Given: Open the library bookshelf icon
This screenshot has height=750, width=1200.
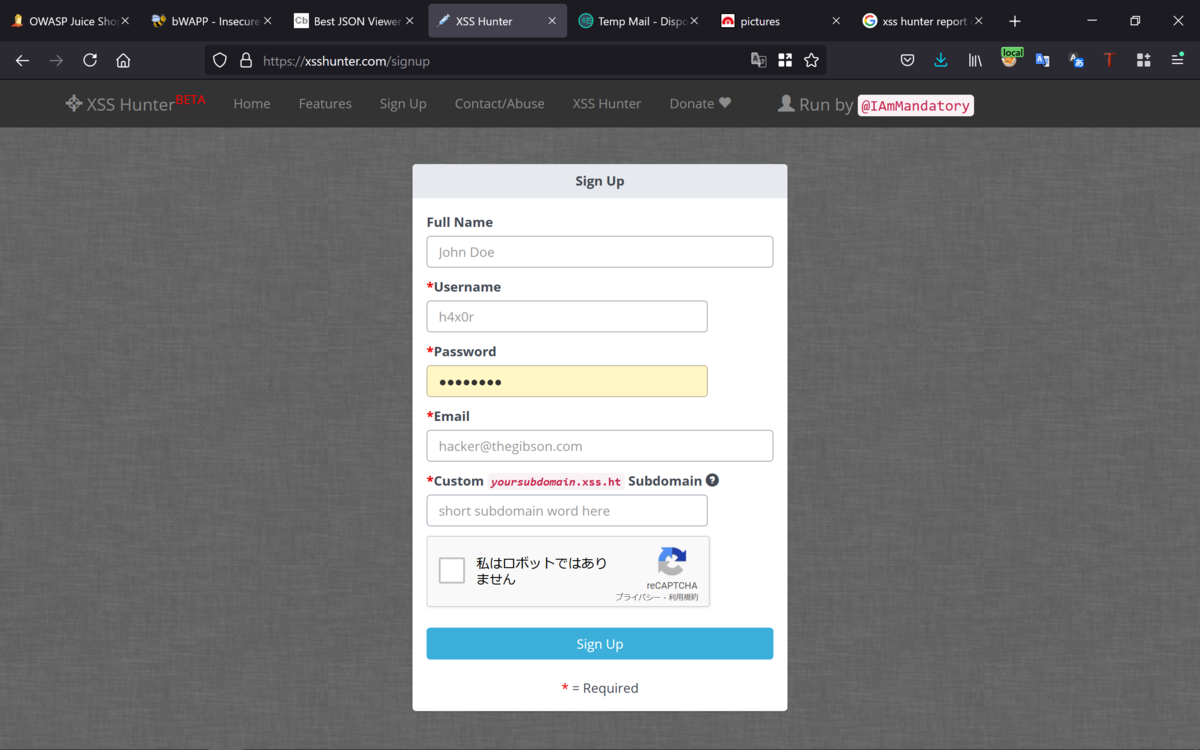Looking at the screenshot, I should pos(975,60).
